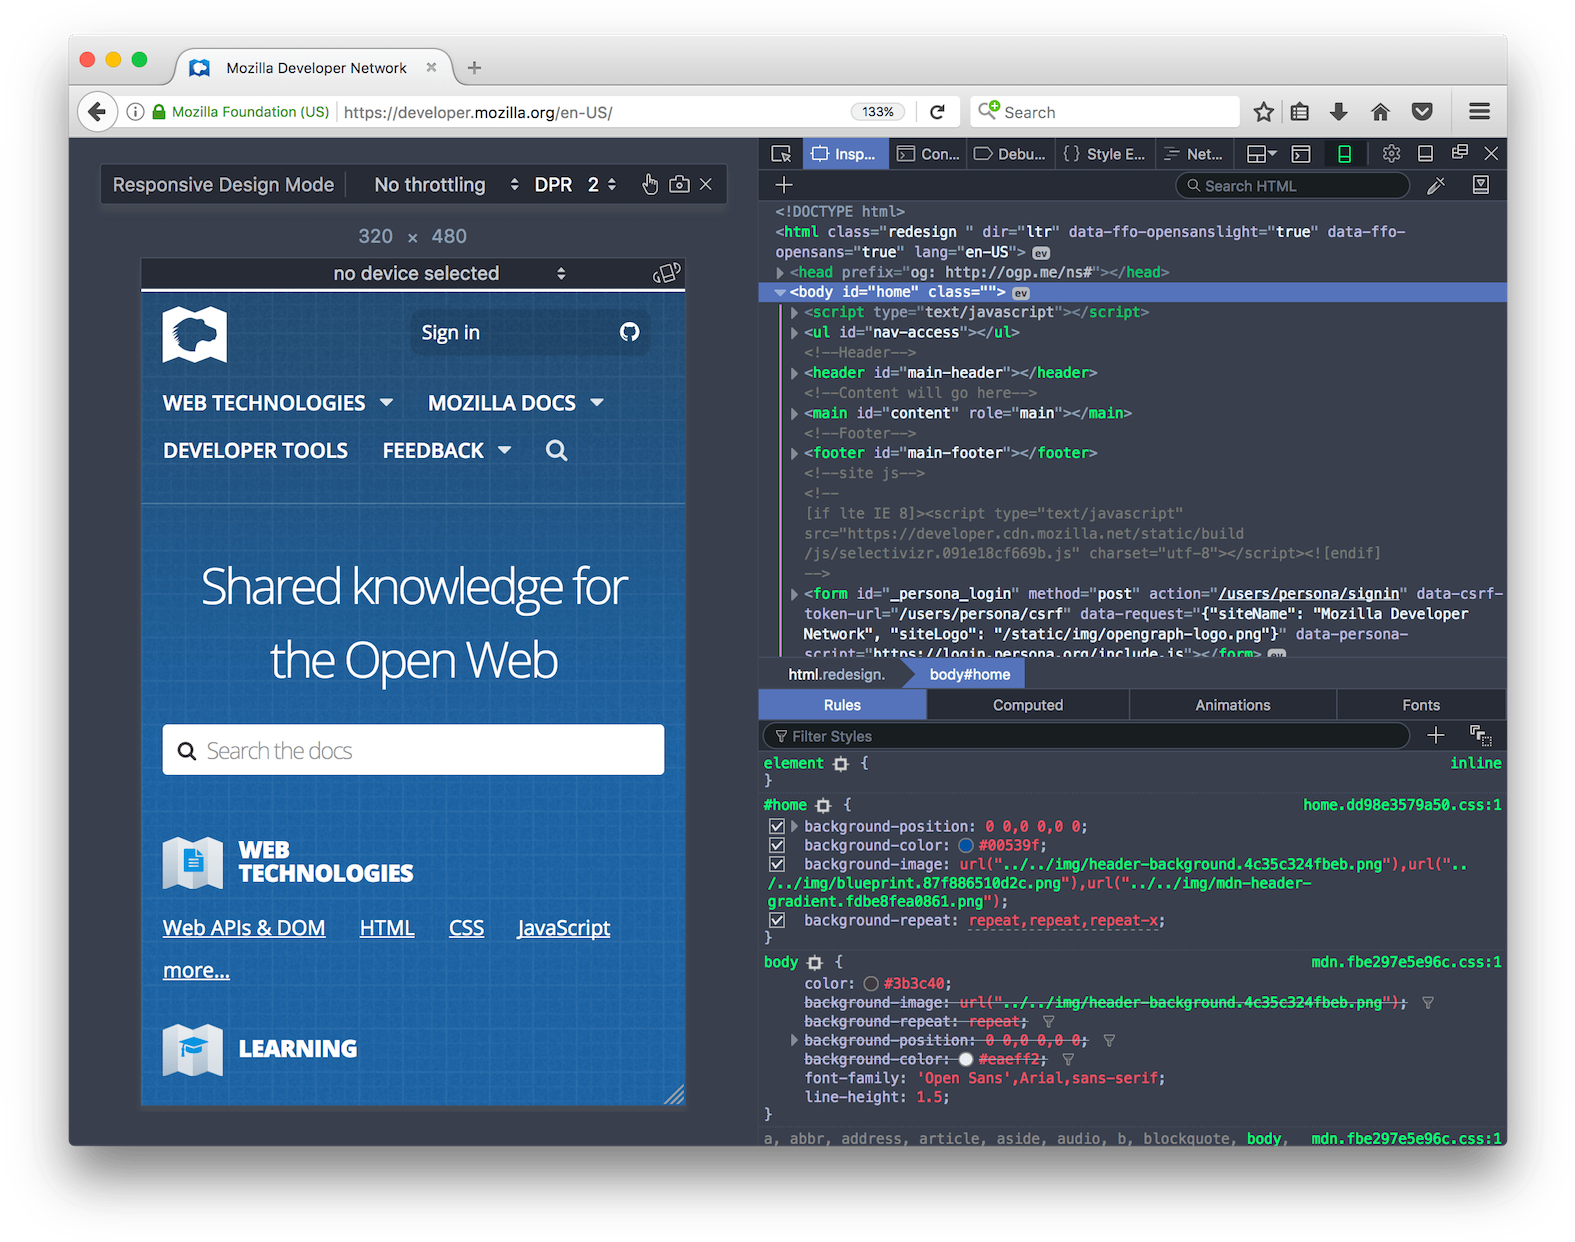Toggle the split console button
The height and width of the screenshot is (1242, 1575).
(x=1301, y=154)
